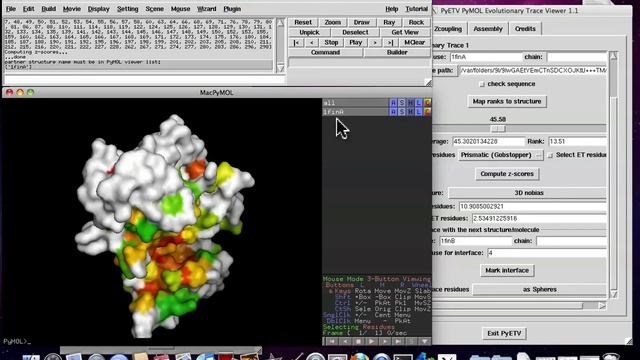Click the Rank input field showing 13.51
The image size is (640, 360).
(x=577, y=142)
